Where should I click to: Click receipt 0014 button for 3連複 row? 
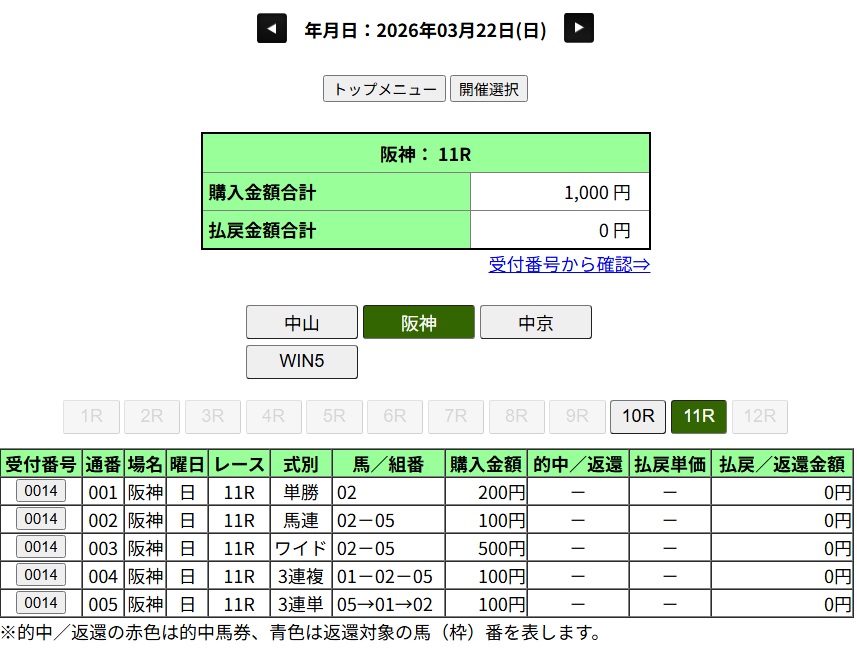41,575
